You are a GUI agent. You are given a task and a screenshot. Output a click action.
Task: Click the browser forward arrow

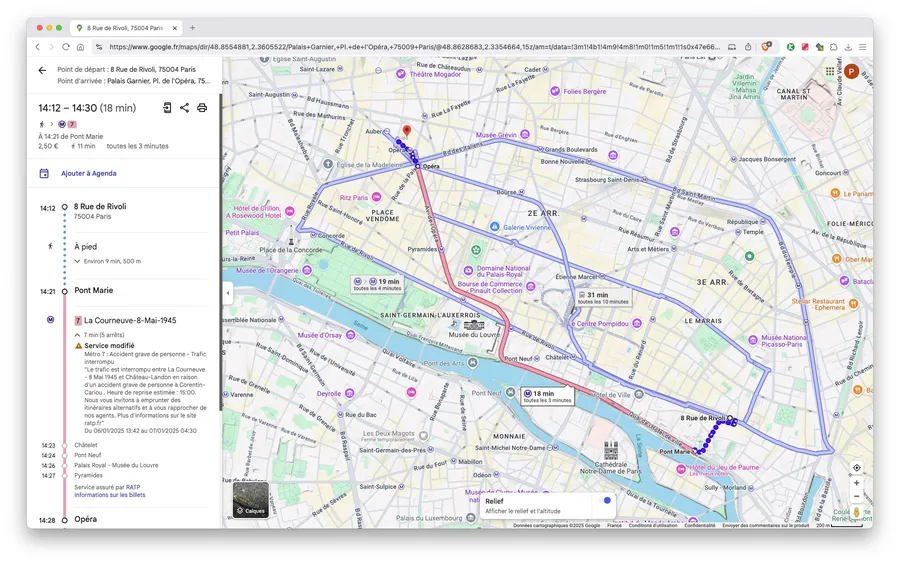(x=51, y=47)
